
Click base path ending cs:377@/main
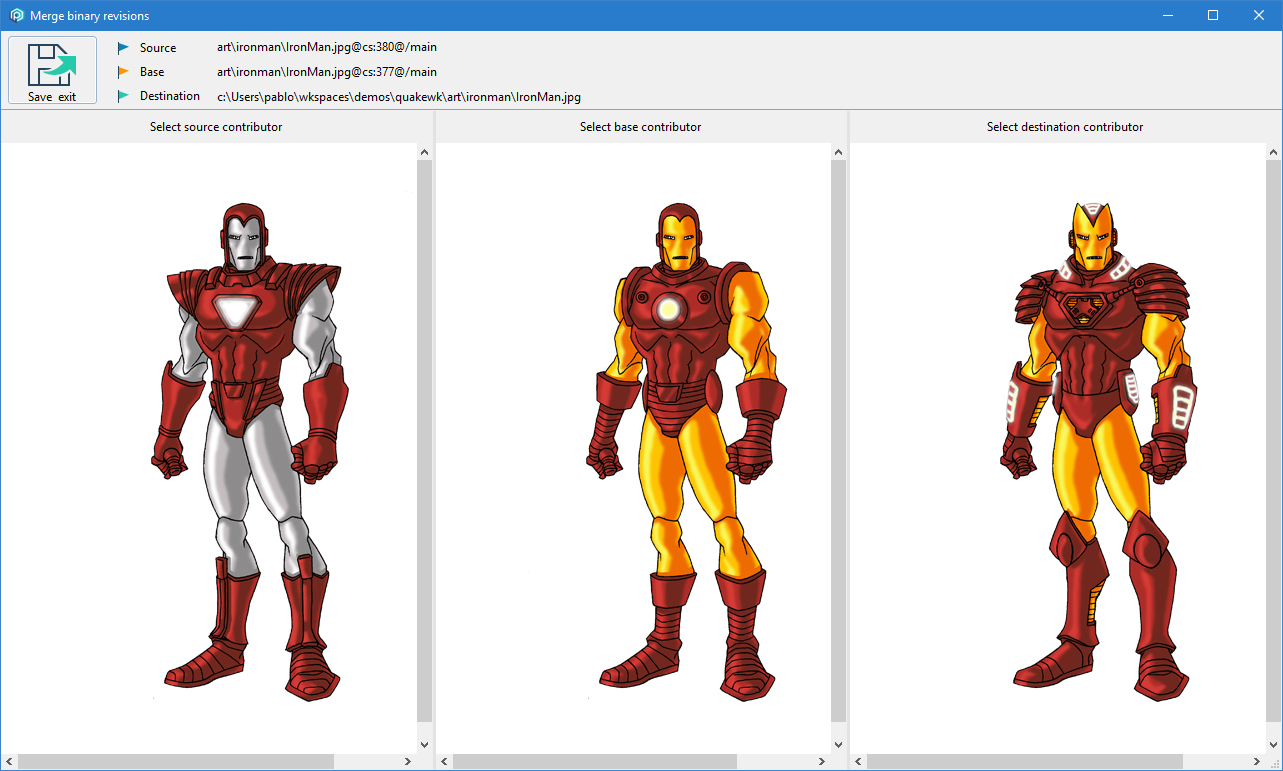click(327, 72)
